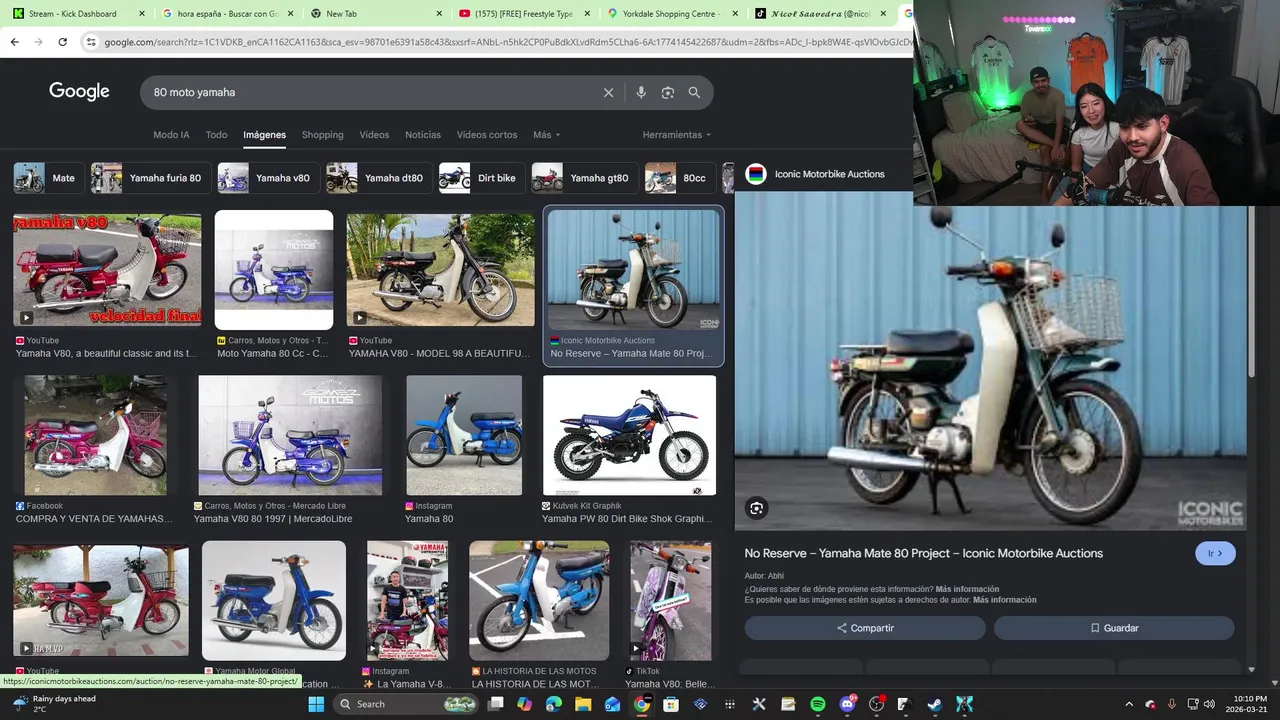Image resolution: width=1280 pixels, height=720 pixels.
Task: Open Microsoft Store from the taskbar
Action: click(x=671, y=704)
